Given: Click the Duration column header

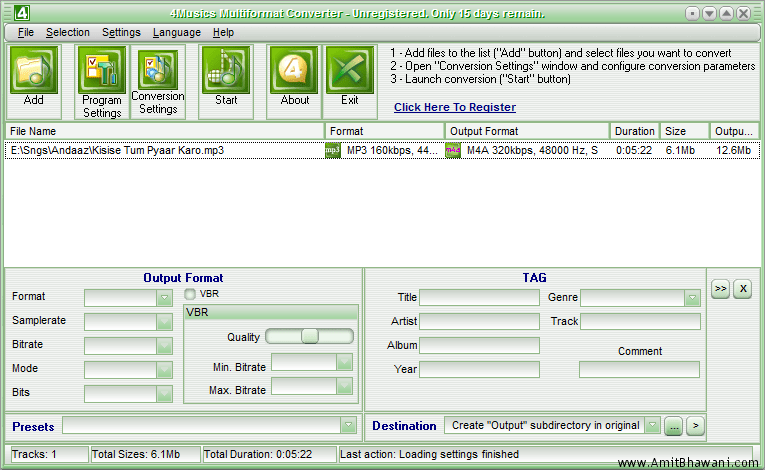Looking at the screenshot, I should [x=635, y=131].
